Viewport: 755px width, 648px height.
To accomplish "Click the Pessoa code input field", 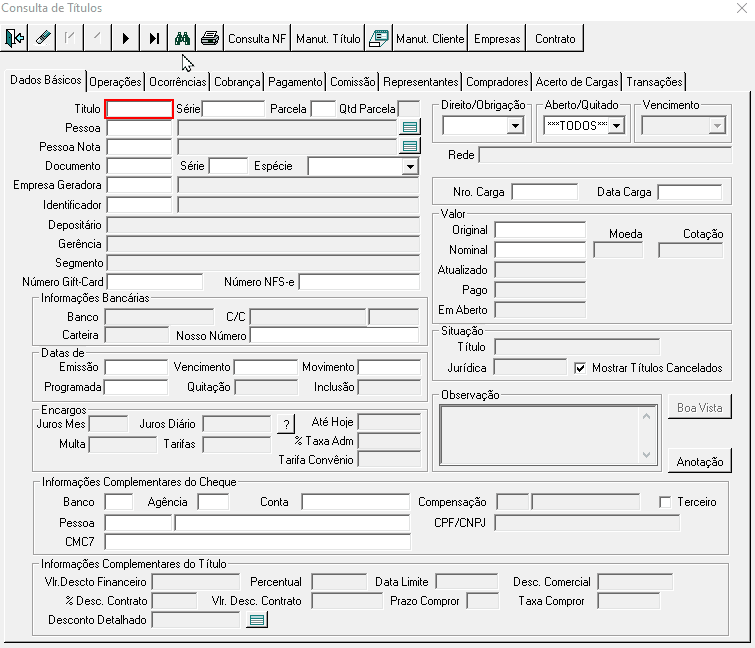I will [139, 128].
